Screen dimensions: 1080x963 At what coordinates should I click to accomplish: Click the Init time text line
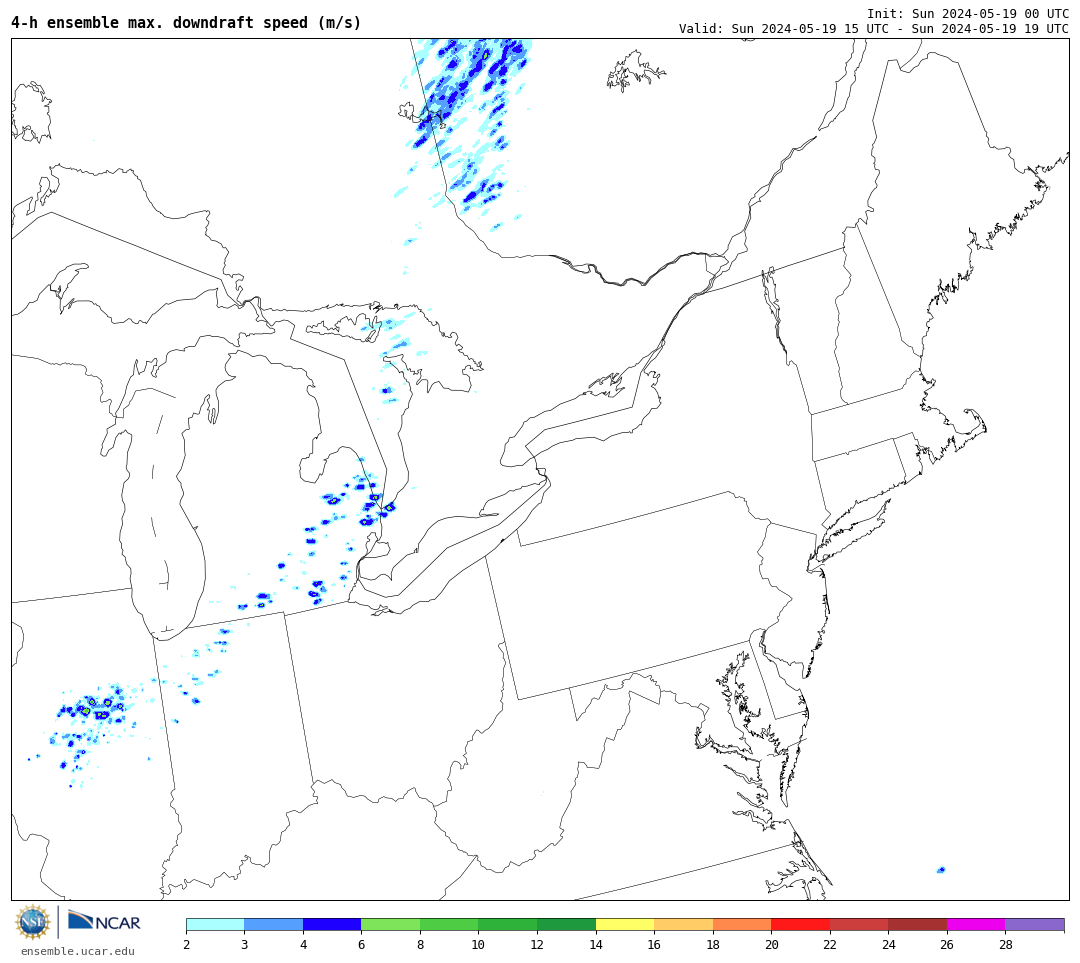pyautogui.click(x=968, y=14)
